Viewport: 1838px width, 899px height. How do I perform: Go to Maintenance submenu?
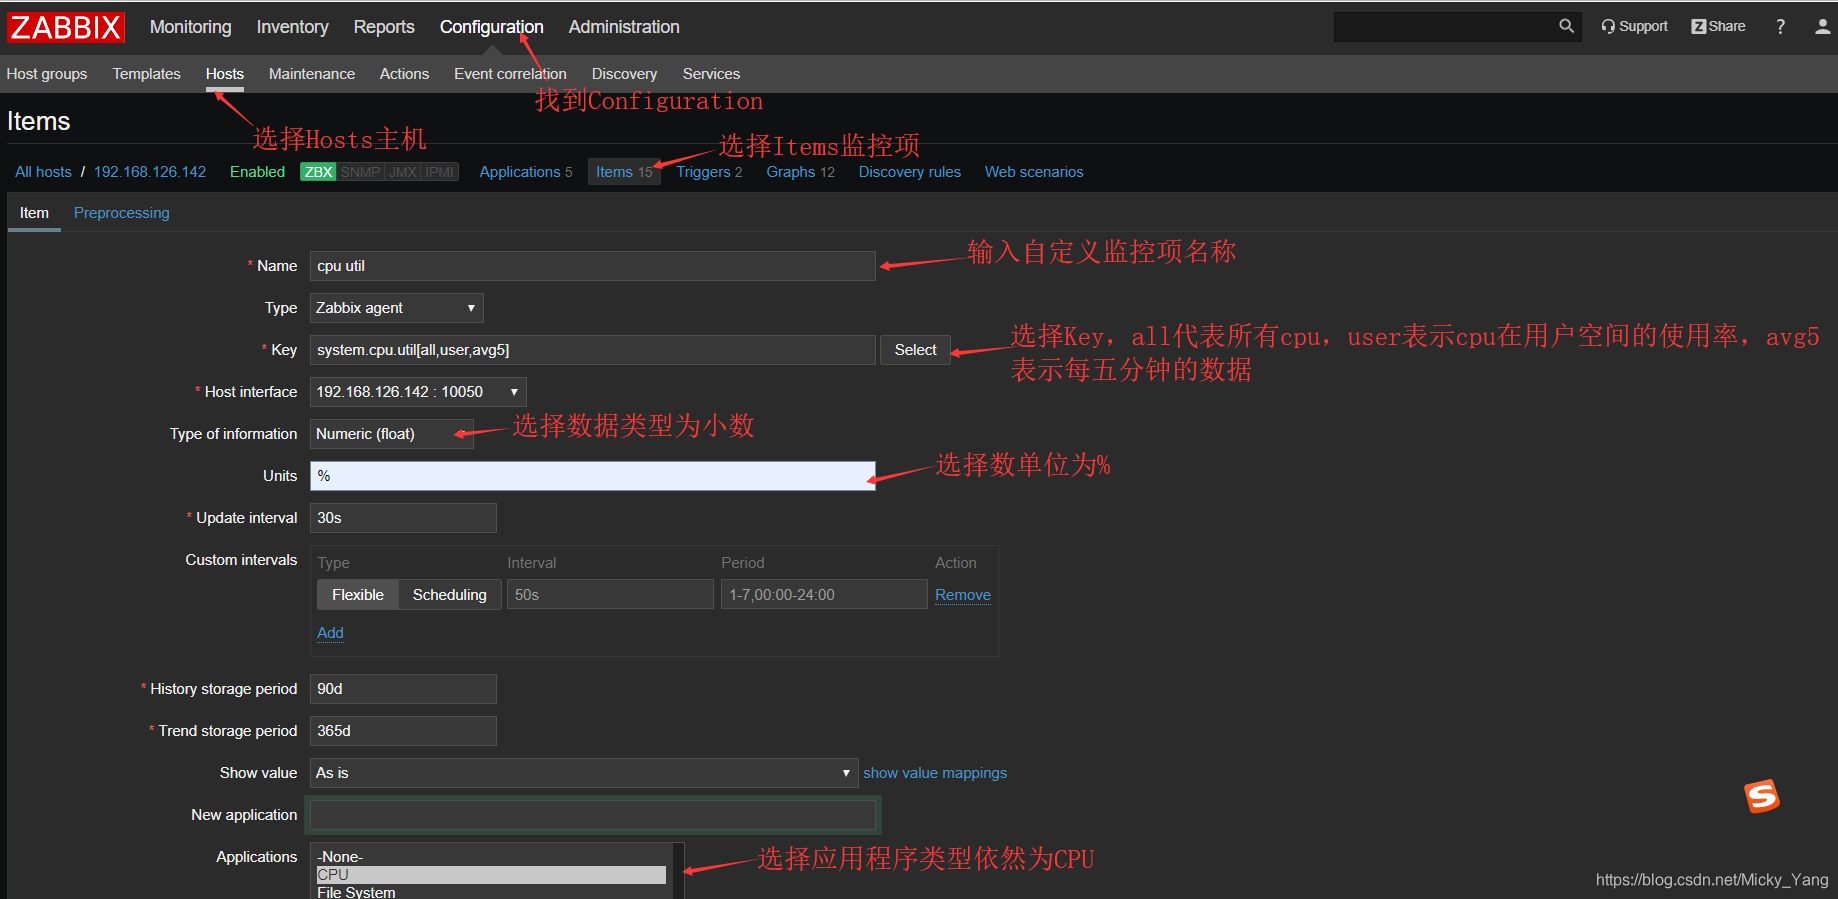click(312, 74)
